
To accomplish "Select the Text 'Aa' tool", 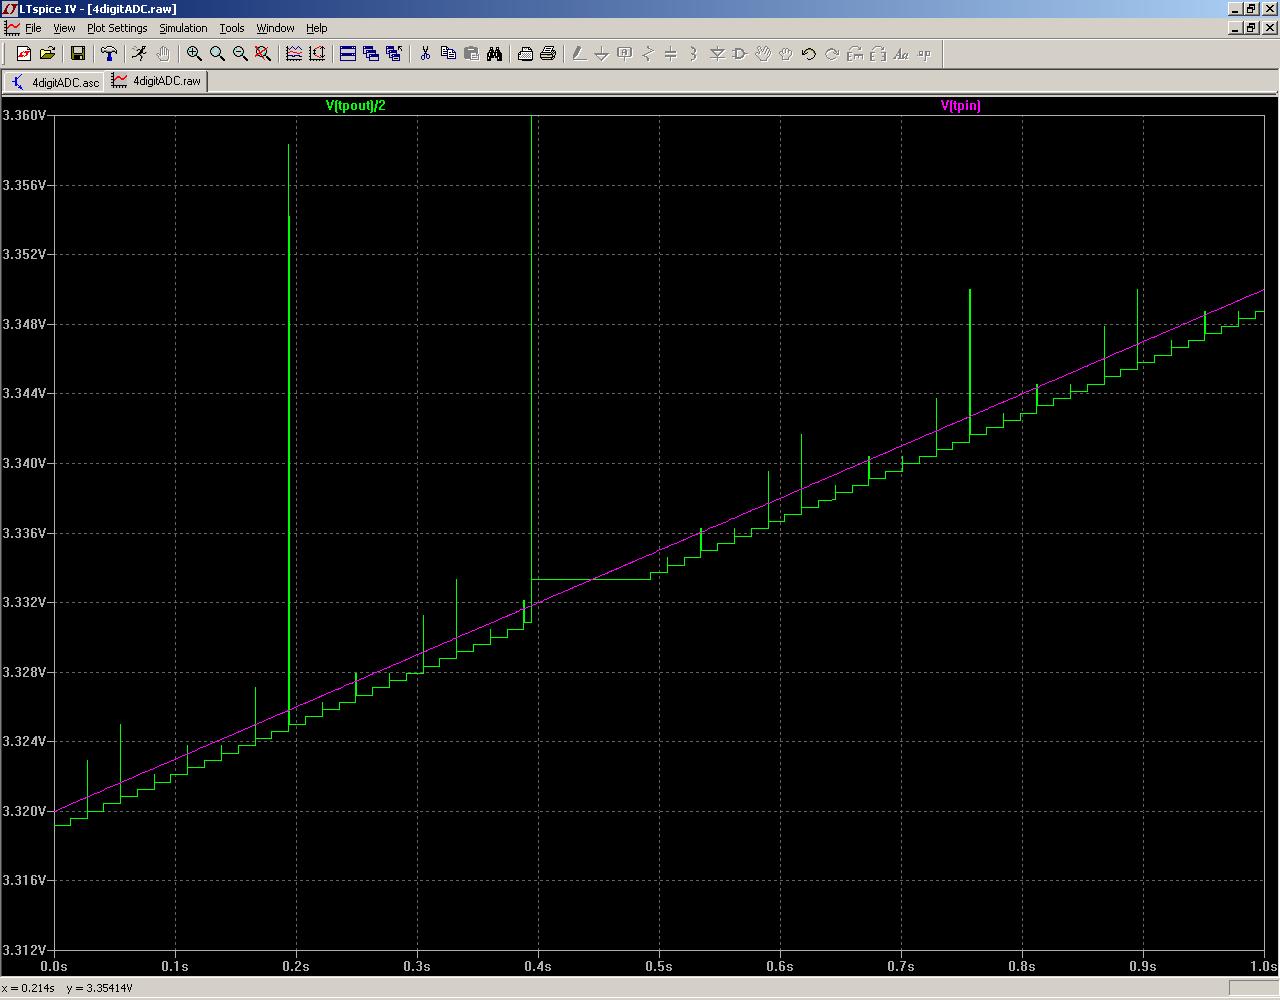I will tap(901, 54).
